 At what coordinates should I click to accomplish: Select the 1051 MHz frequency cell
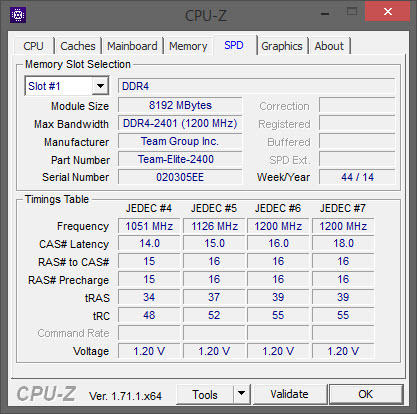point(149,226)
